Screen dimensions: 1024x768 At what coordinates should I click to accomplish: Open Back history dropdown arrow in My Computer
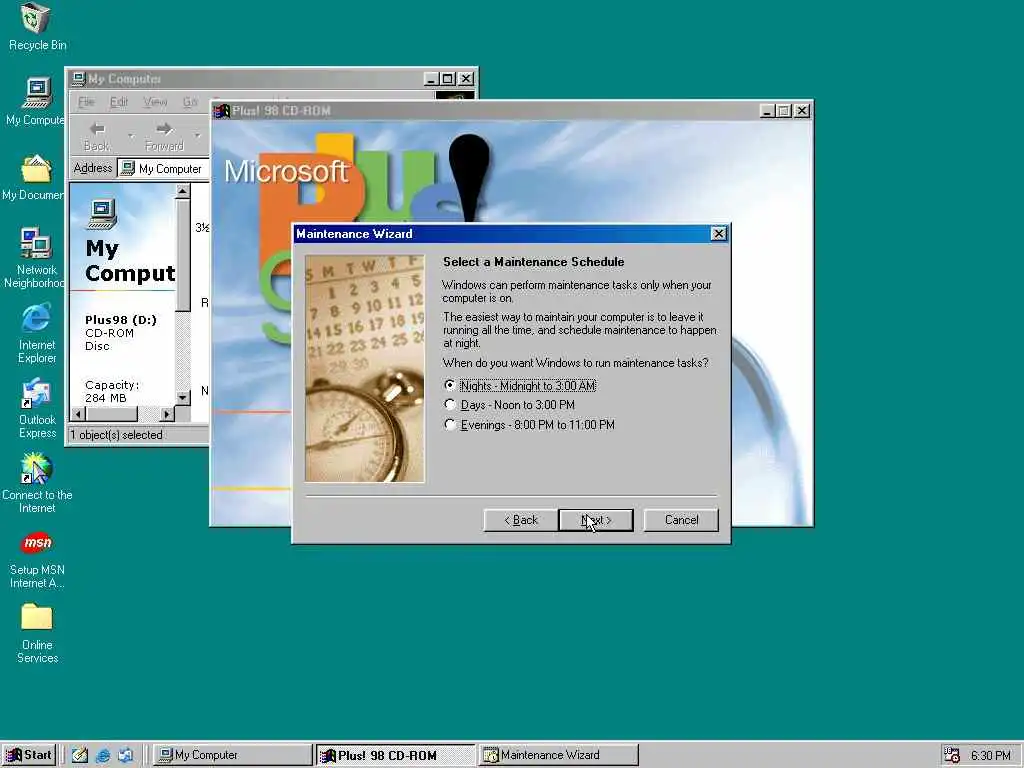coord(131,136)
